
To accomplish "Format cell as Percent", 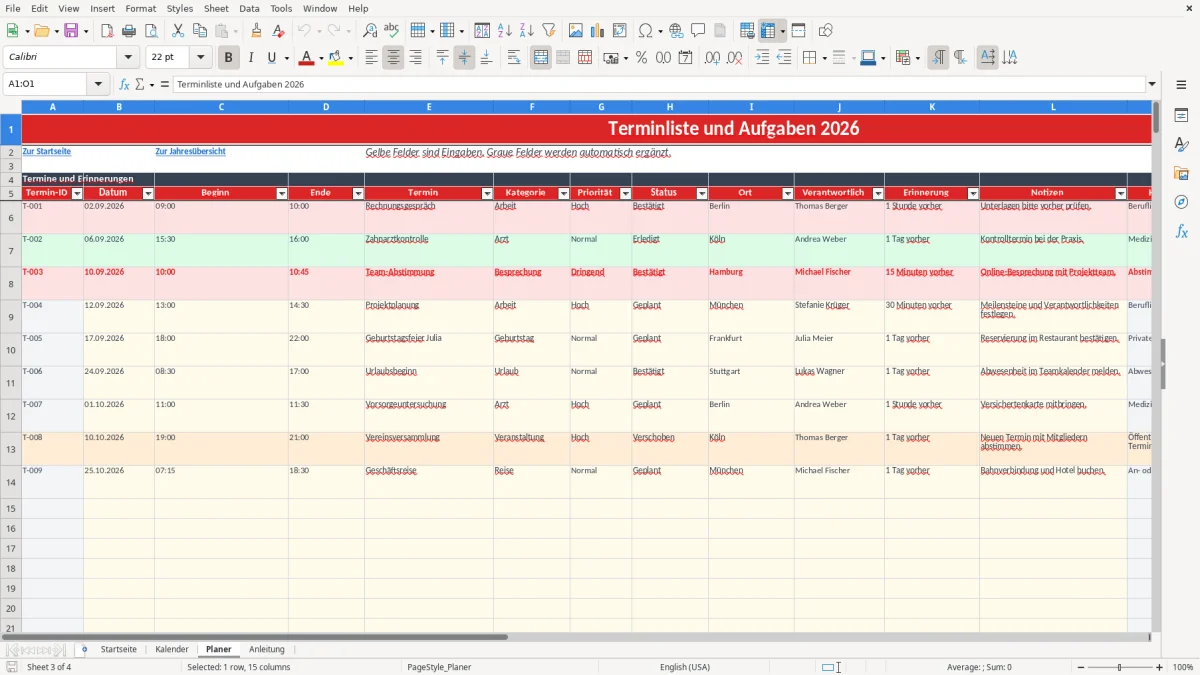I will (x=642, y=58).
